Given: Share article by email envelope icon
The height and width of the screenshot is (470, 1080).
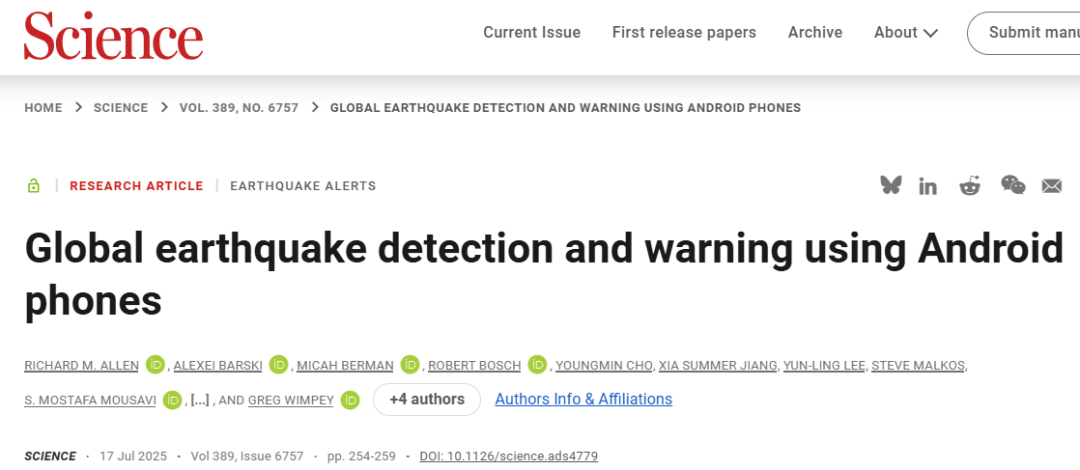Looking at the screenshot, I should click(1052, 185).
